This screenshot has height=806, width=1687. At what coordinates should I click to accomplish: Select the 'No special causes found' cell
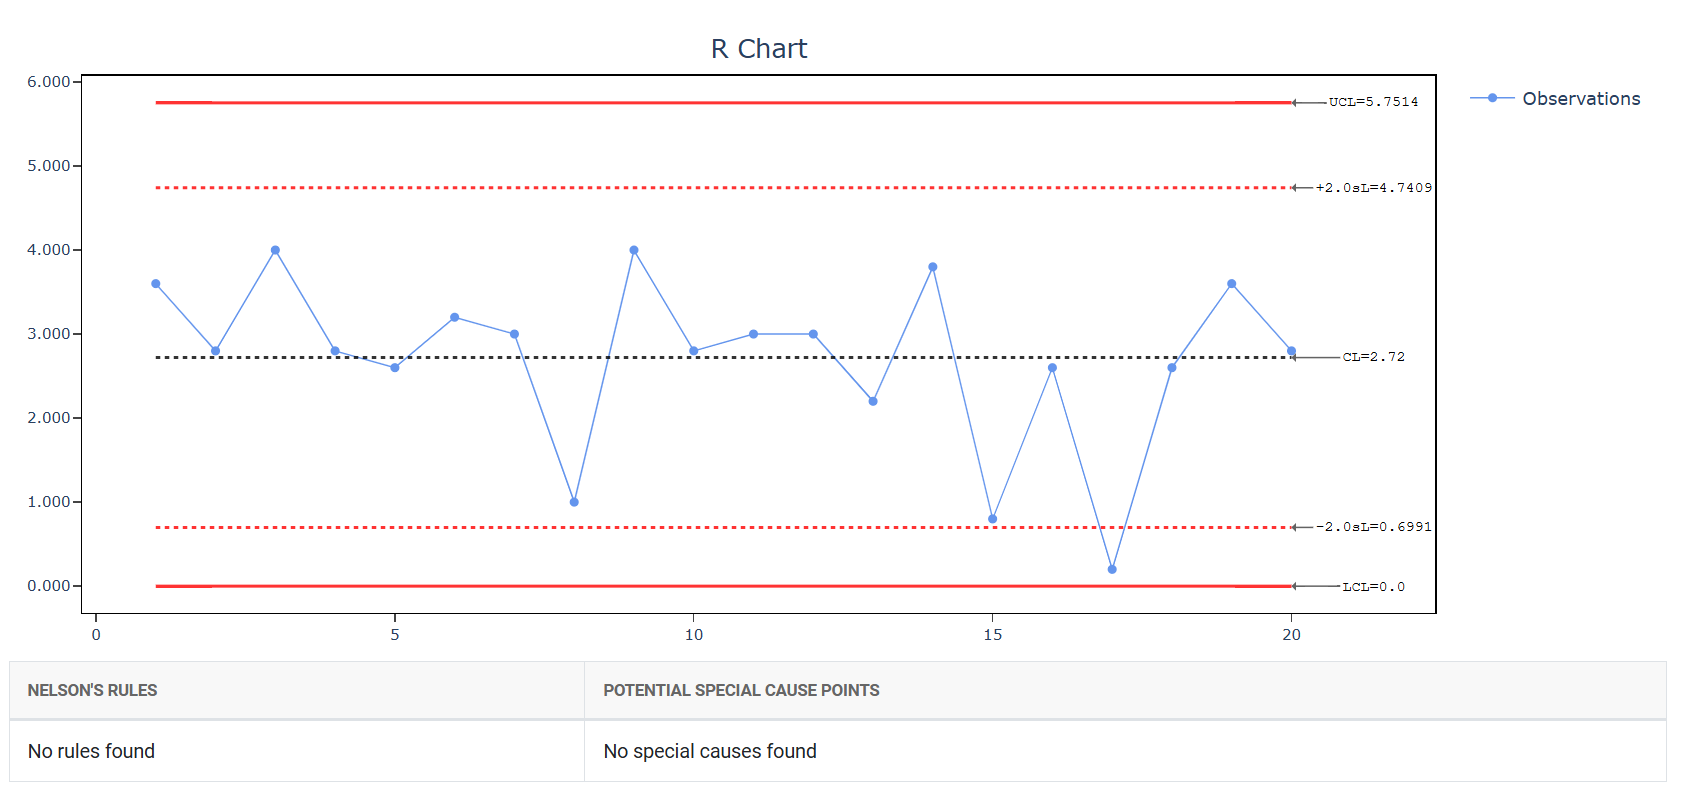710,751
